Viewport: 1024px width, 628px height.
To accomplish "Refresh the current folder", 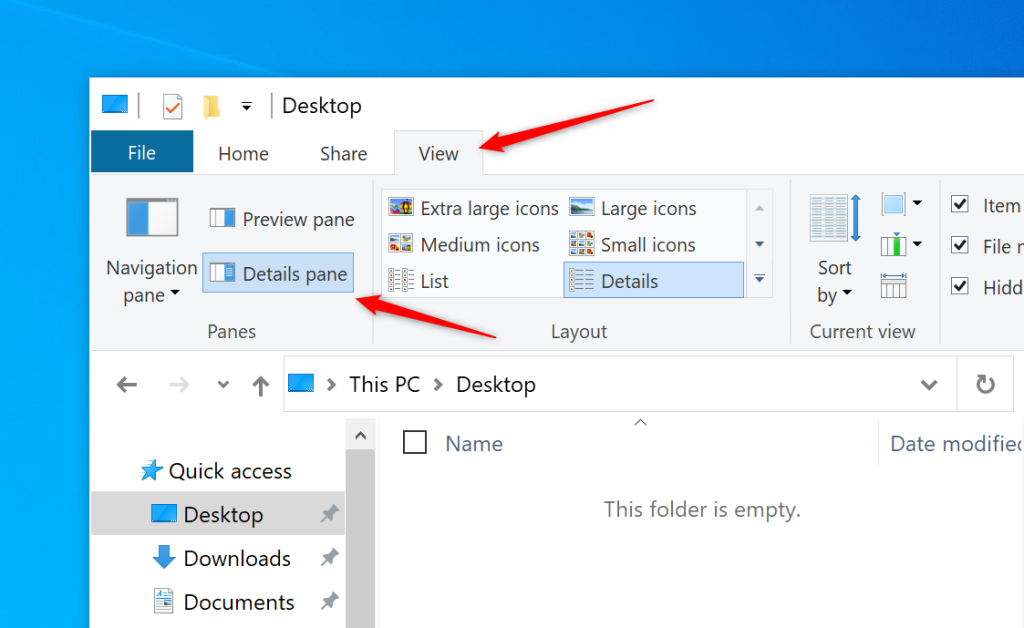I will tap(985, 385).
